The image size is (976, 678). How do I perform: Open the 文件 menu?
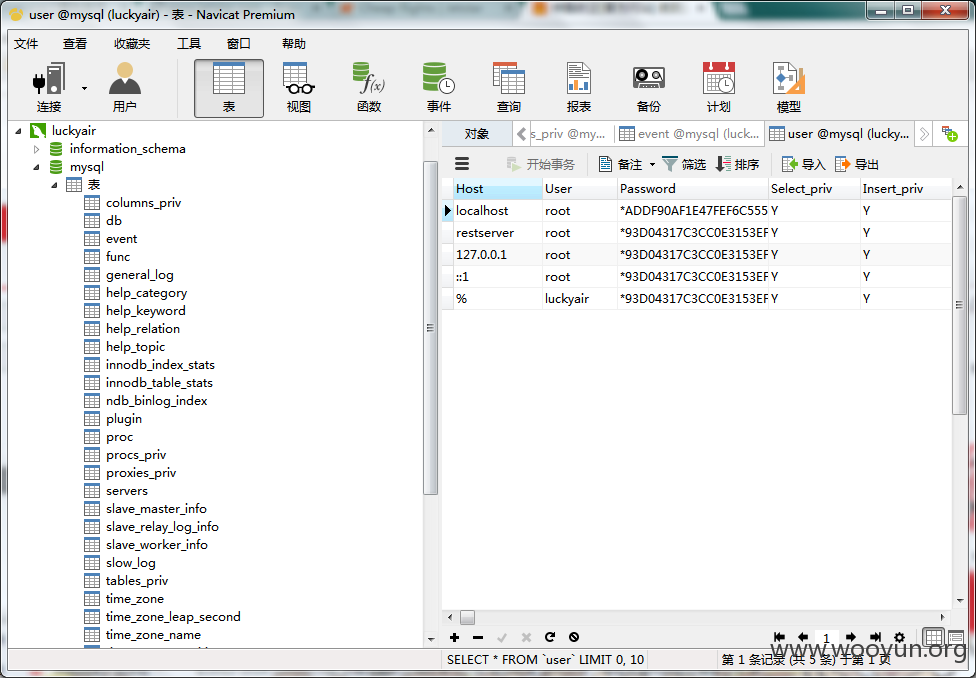[26, 44]
